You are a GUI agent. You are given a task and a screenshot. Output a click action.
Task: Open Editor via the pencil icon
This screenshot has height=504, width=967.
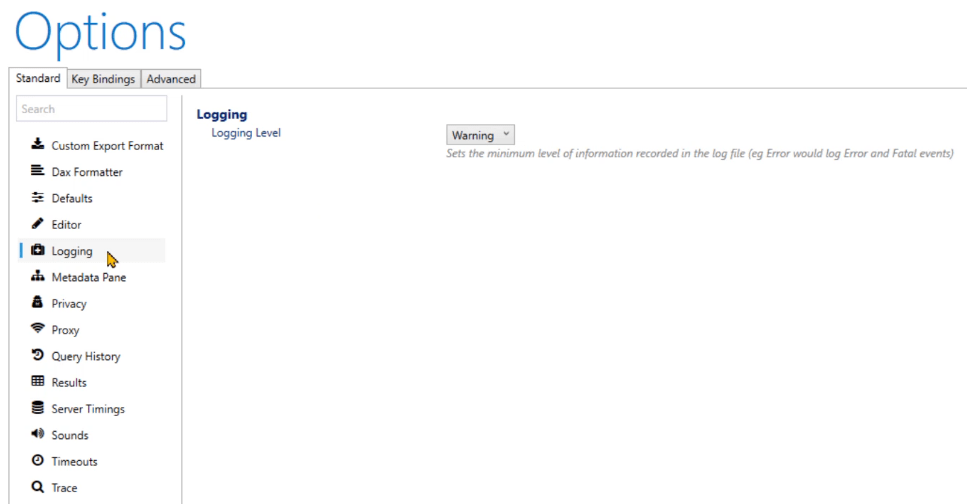pos(38,223)
